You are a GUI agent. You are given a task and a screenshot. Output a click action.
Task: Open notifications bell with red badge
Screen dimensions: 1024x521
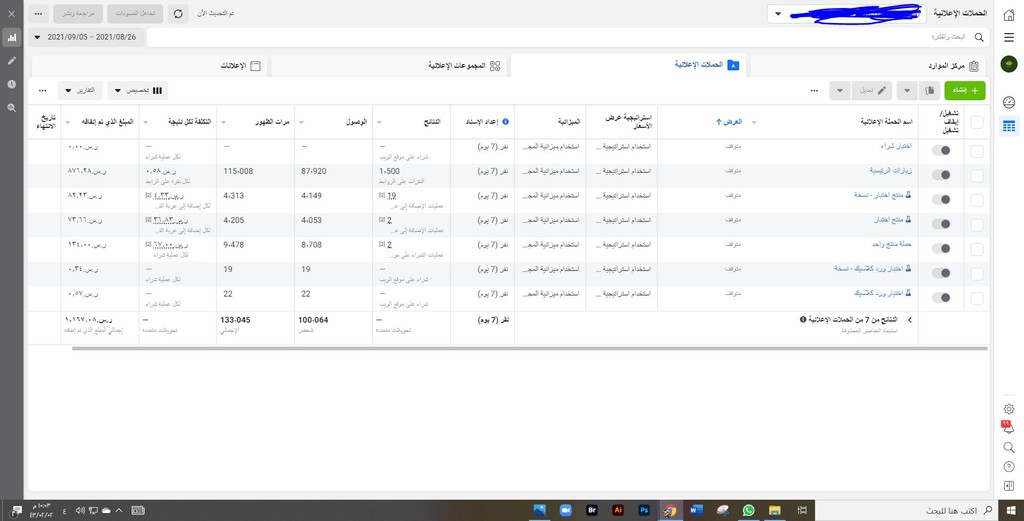pos(1008,428)
